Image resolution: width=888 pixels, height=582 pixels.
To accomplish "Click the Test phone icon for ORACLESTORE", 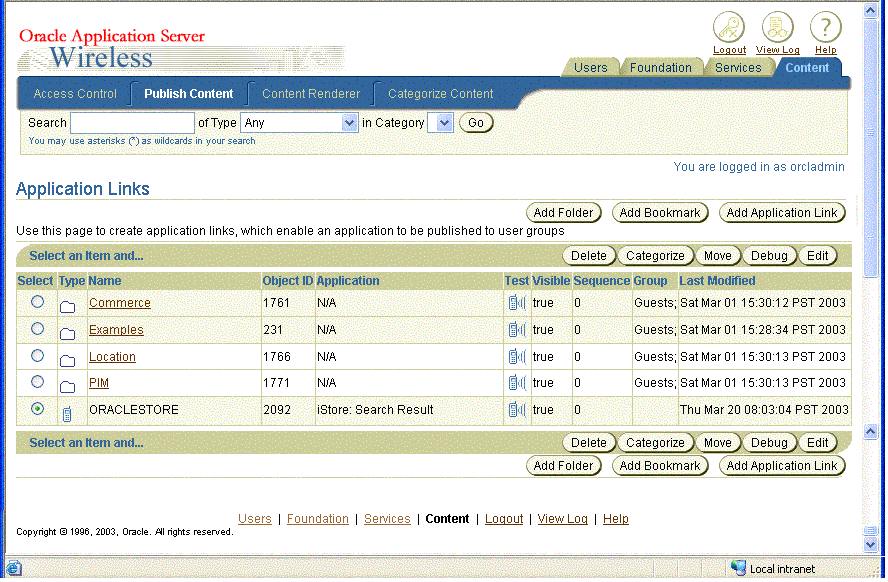I will [x=516, y=409].
